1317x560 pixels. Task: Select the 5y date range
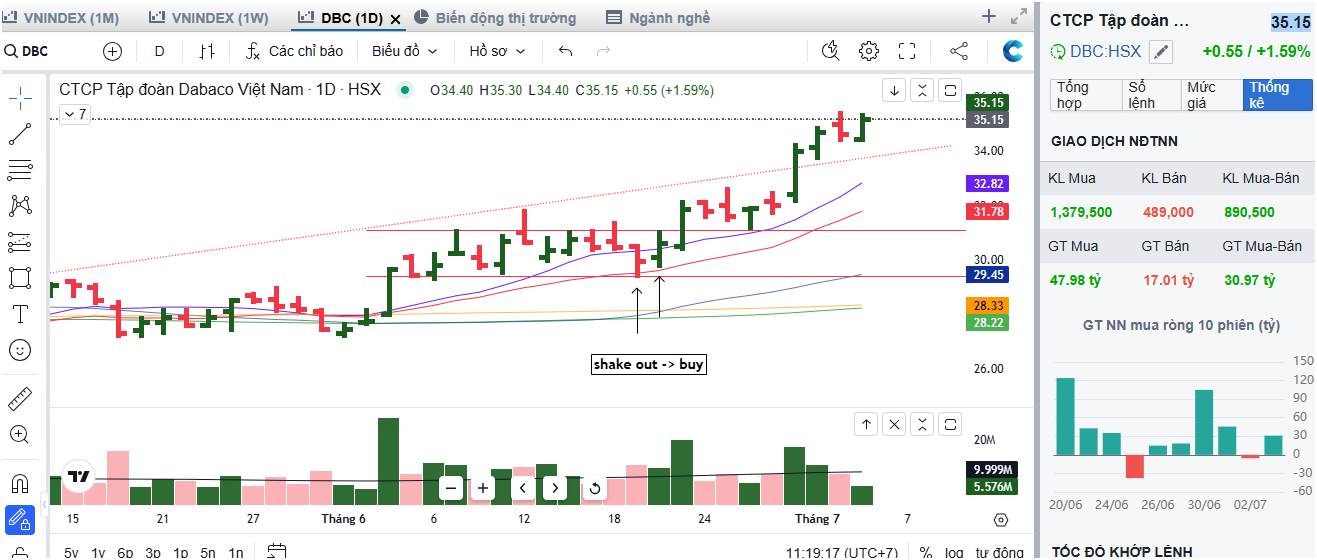click(x=71, y=552)
